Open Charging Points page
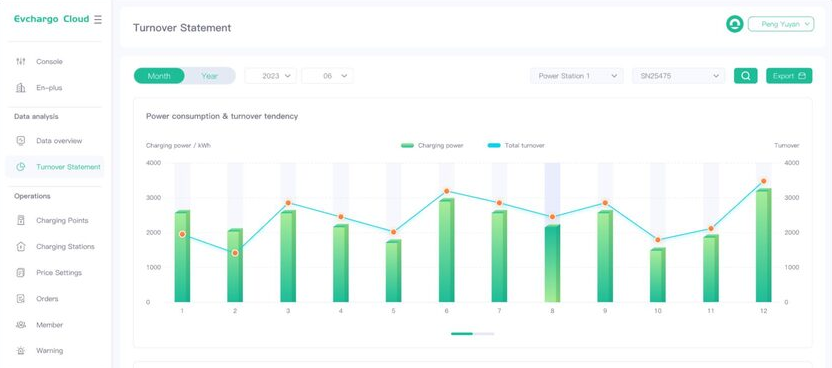The image size is (832, 368). [x=62, y=220]
